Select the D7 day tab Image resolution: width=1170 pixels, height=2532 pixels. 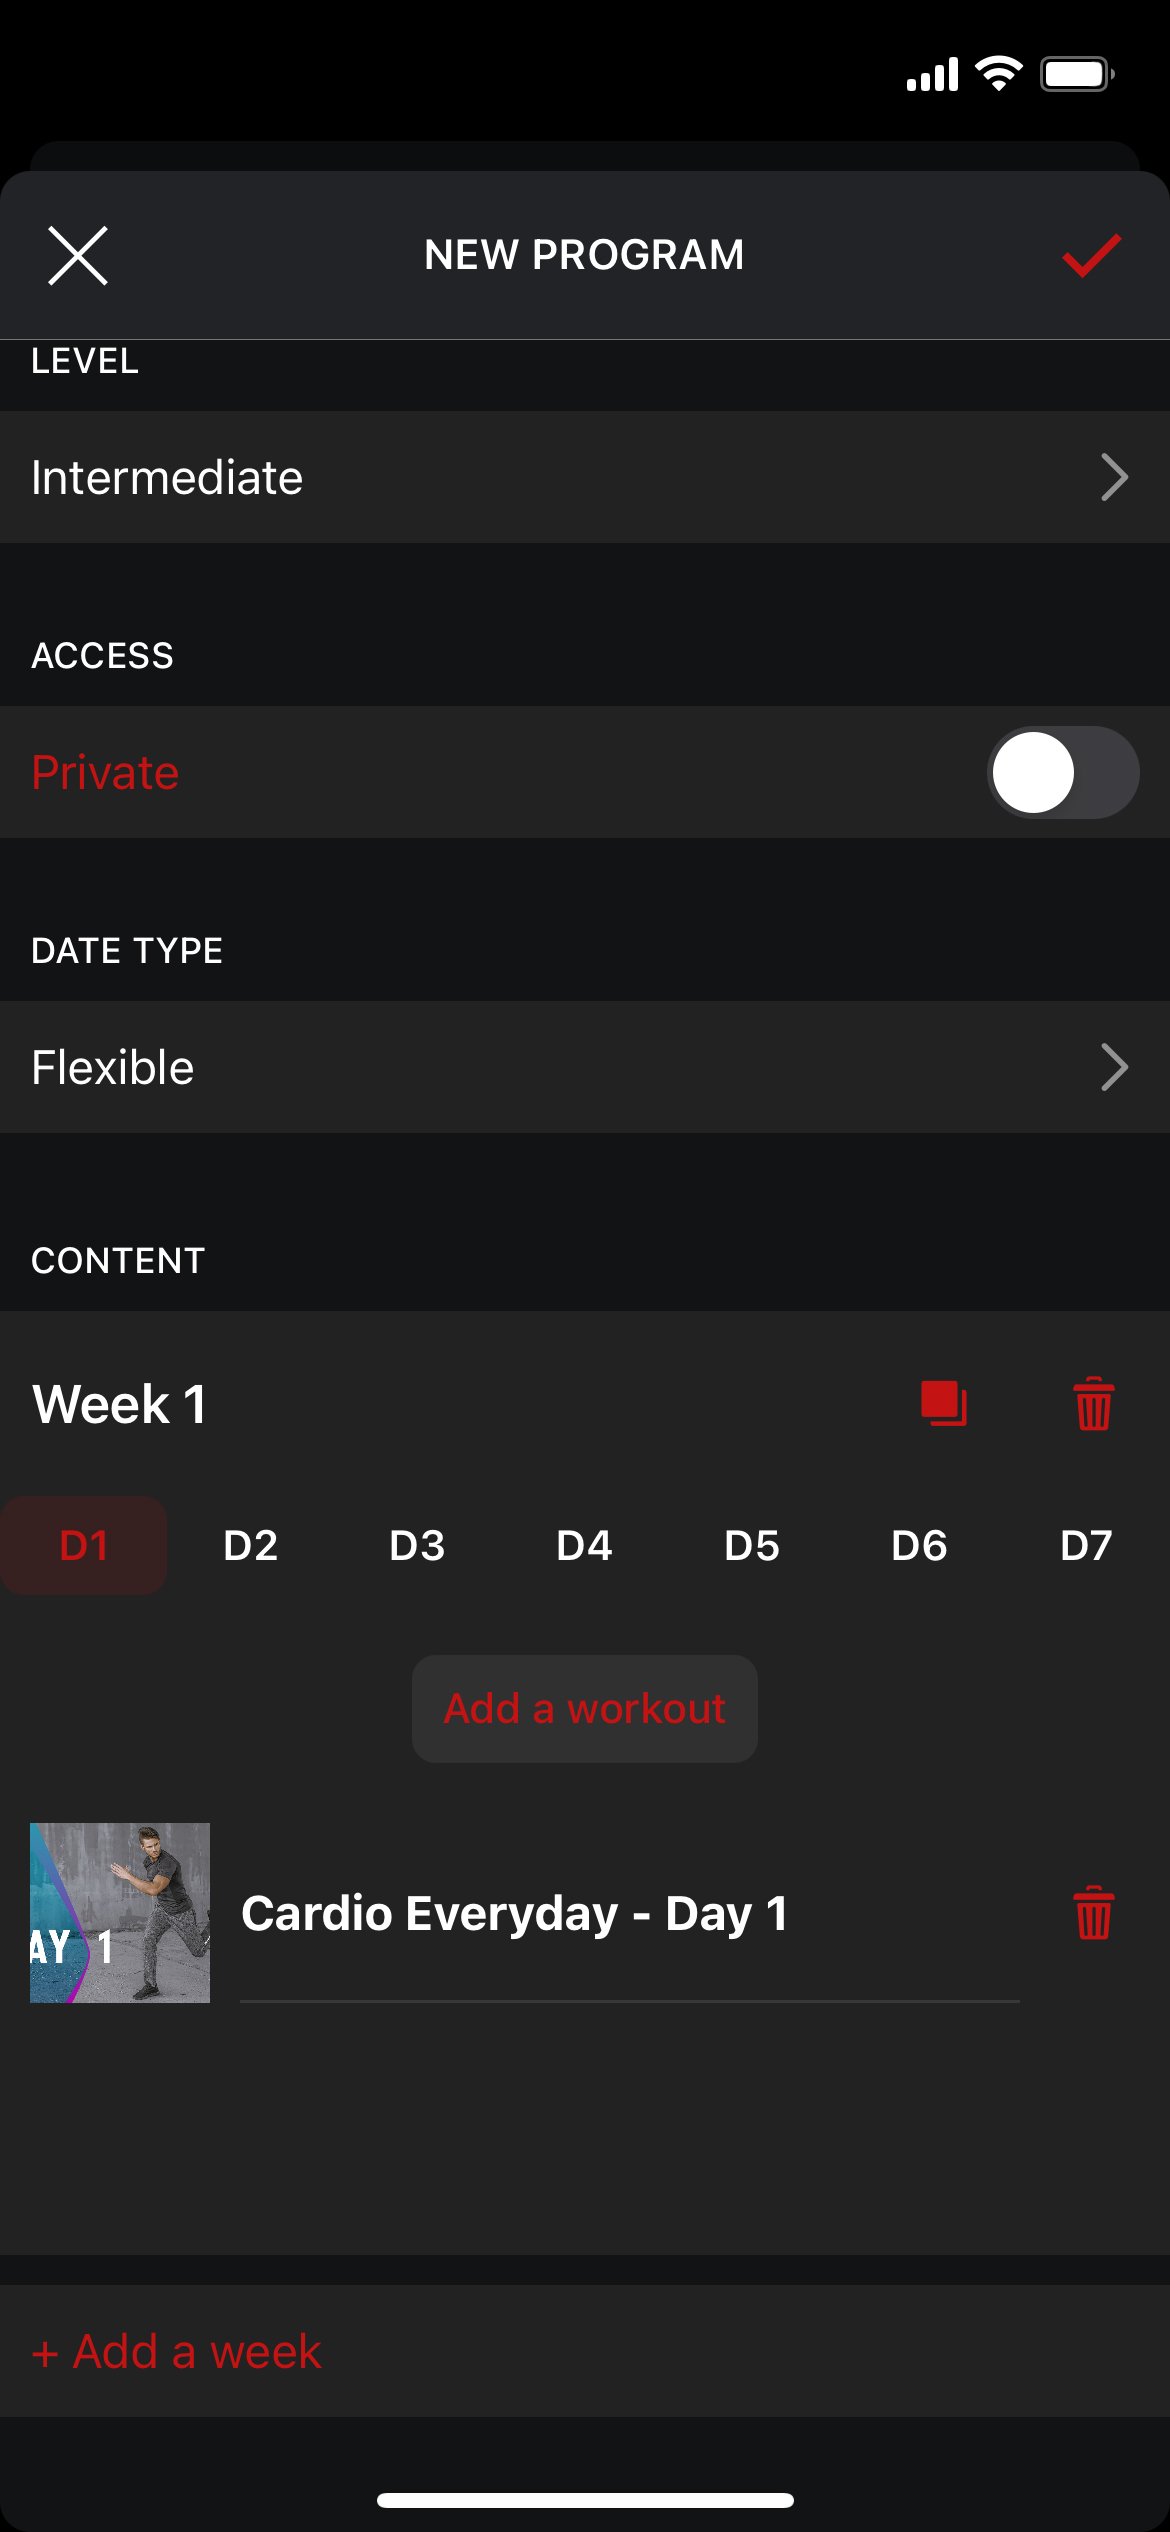[1086, 1546]
